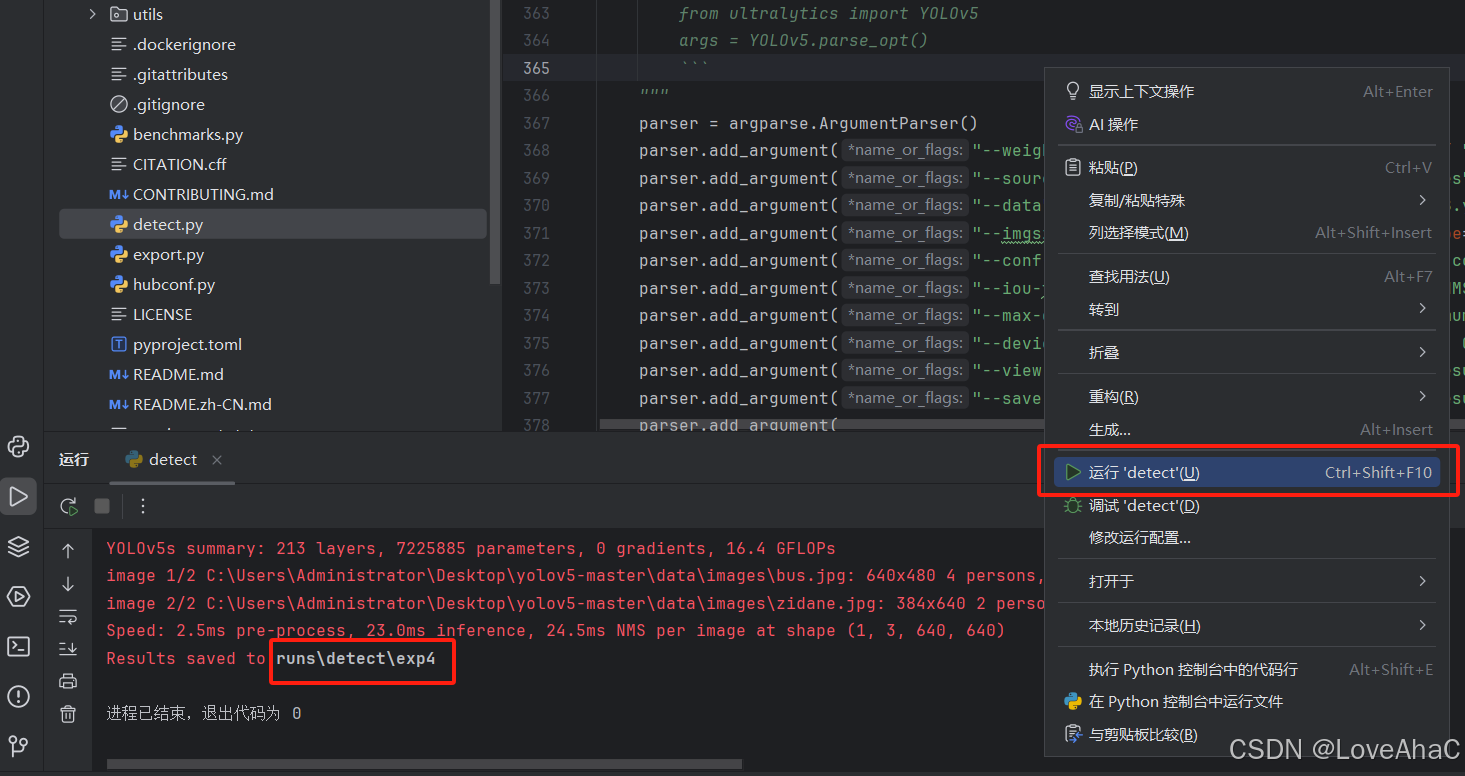Expand the 转到 submenu
The height and width of the screenshot is (776, 1465).
(x=1247, y=309)
